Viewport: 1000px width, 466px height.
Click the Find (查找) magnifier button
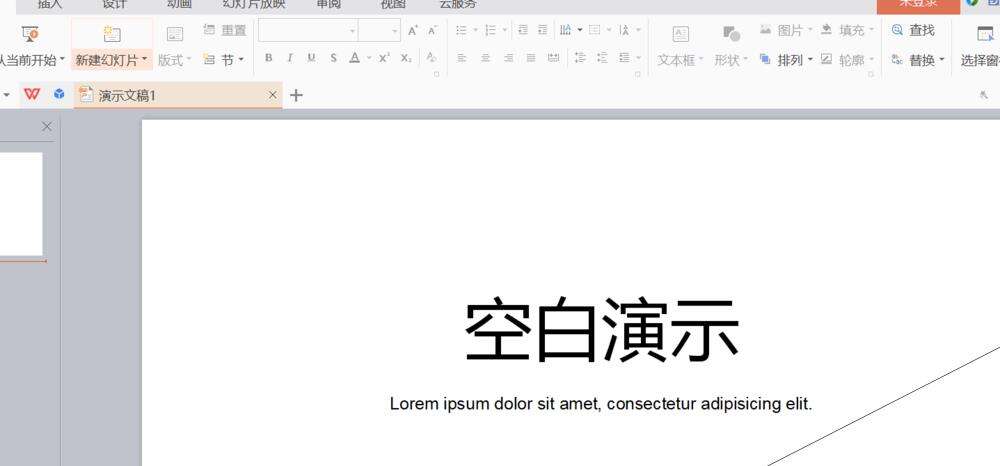(x=912, y=31)
